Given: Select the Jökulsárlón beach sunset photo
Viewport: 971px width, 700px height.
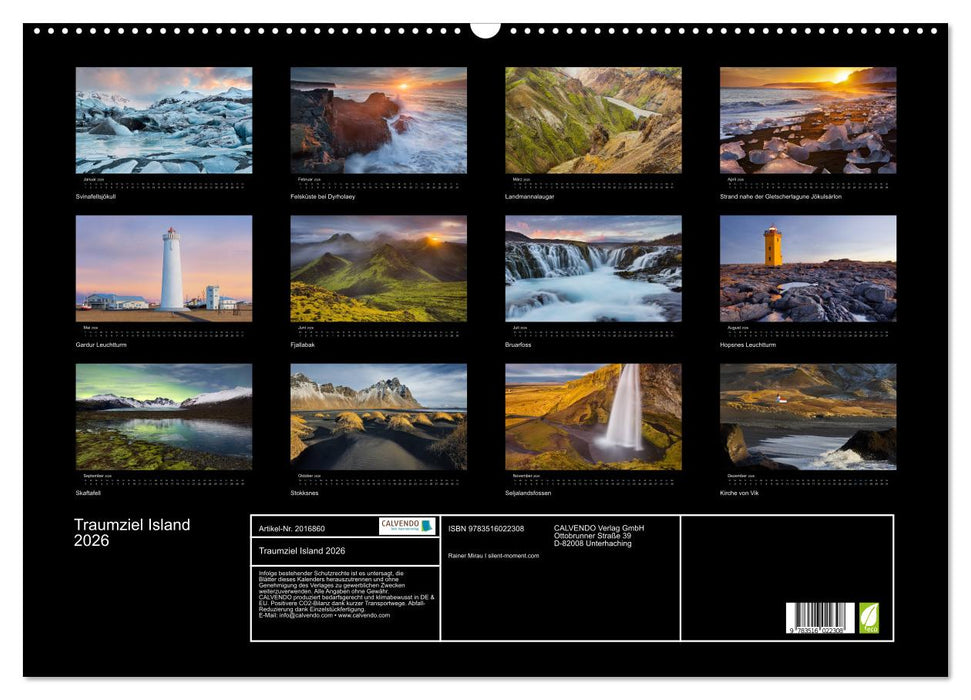Looking at the screenshot, I should [808, 121].
